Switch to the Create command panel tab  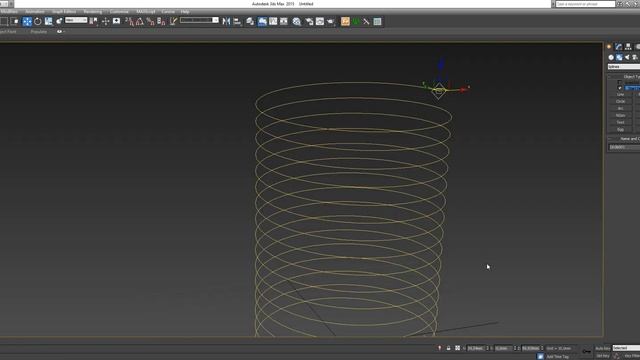609,47
